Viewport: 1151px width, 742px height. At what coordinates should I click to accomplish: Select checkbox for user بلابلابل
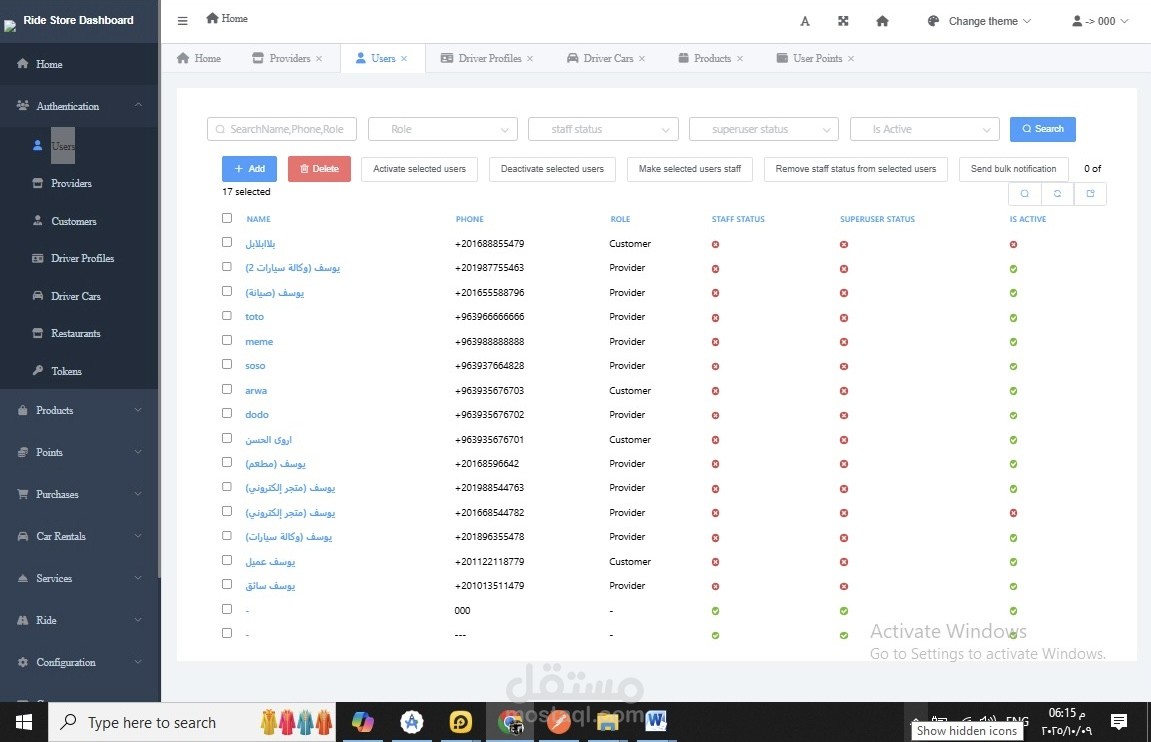(x=227, y=242)
